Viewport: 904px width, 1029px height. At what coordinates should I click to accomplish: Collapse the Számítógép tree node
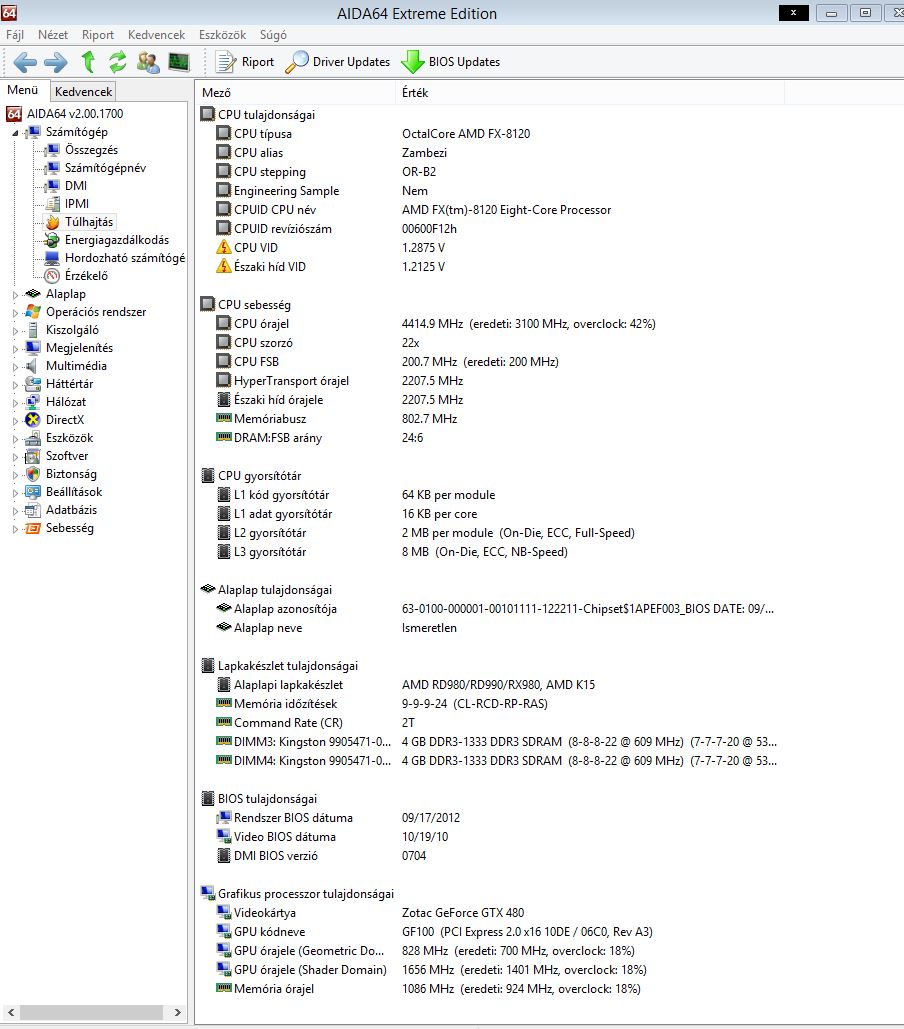pos(16,133)
